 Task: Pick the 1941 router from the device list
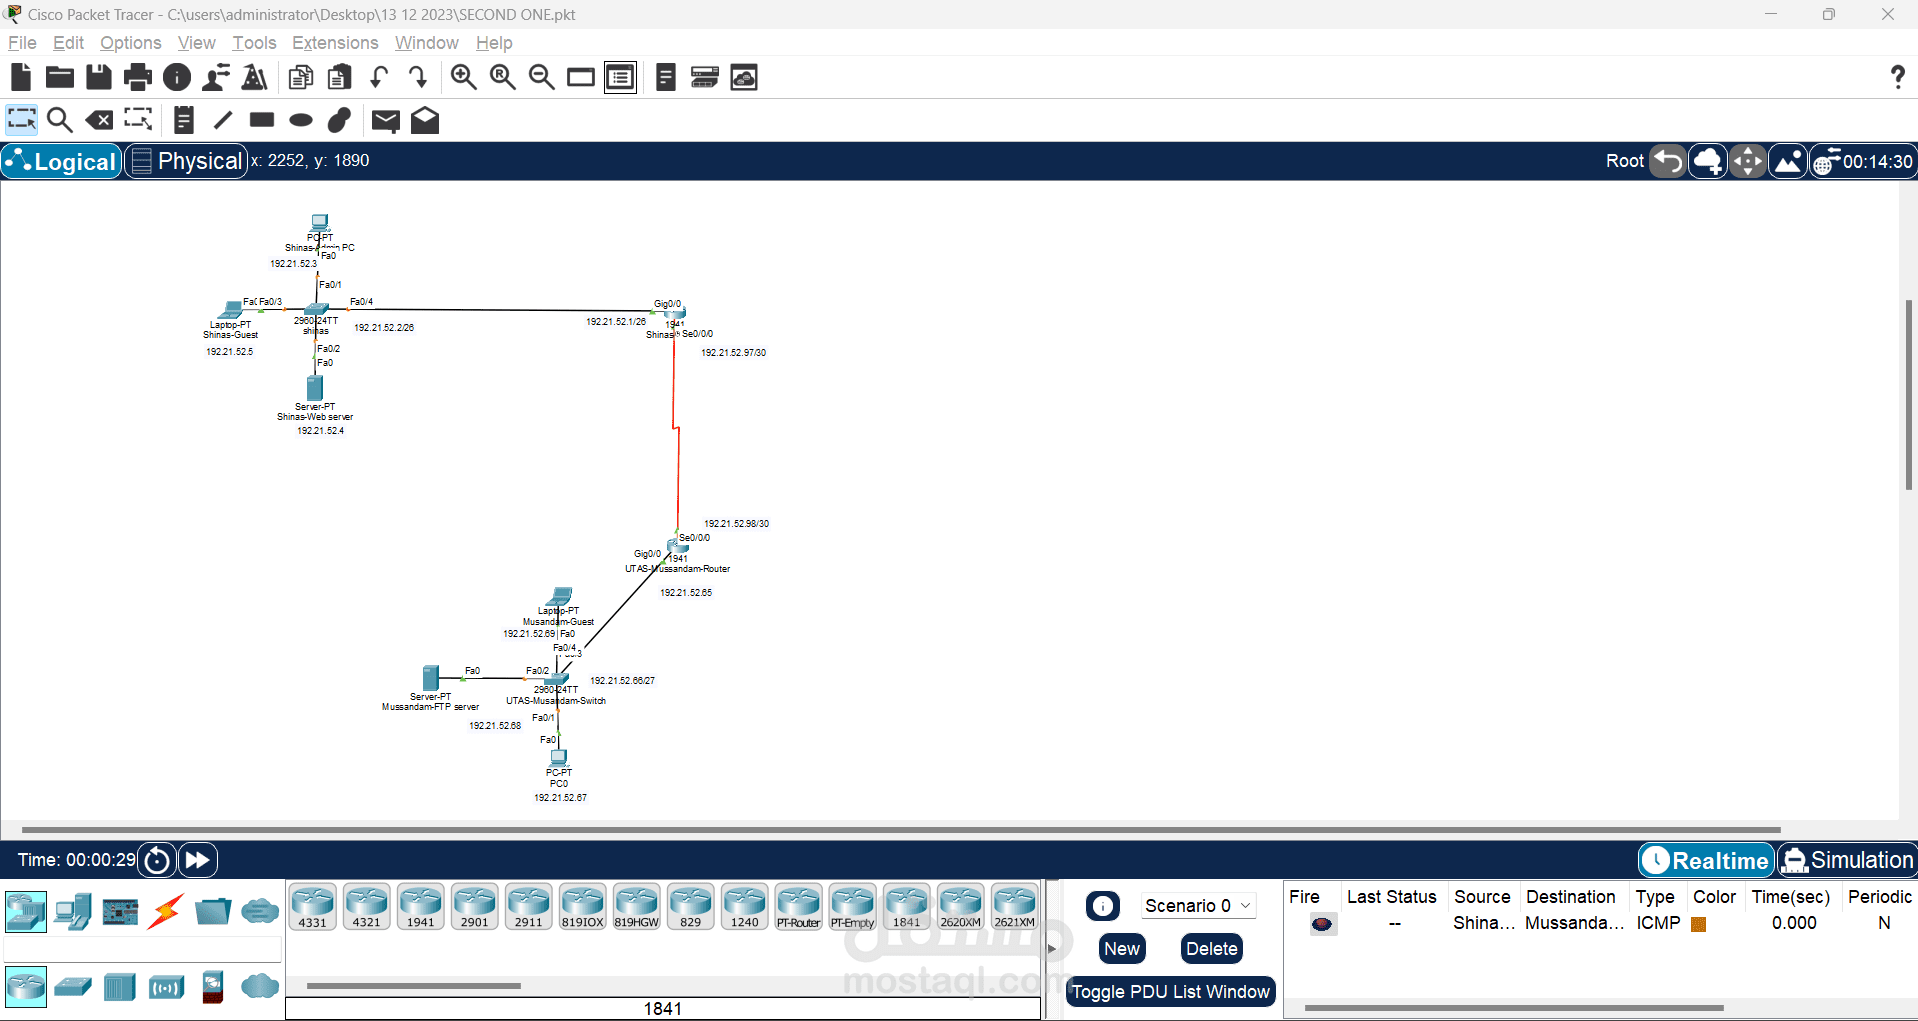point(420,905)
